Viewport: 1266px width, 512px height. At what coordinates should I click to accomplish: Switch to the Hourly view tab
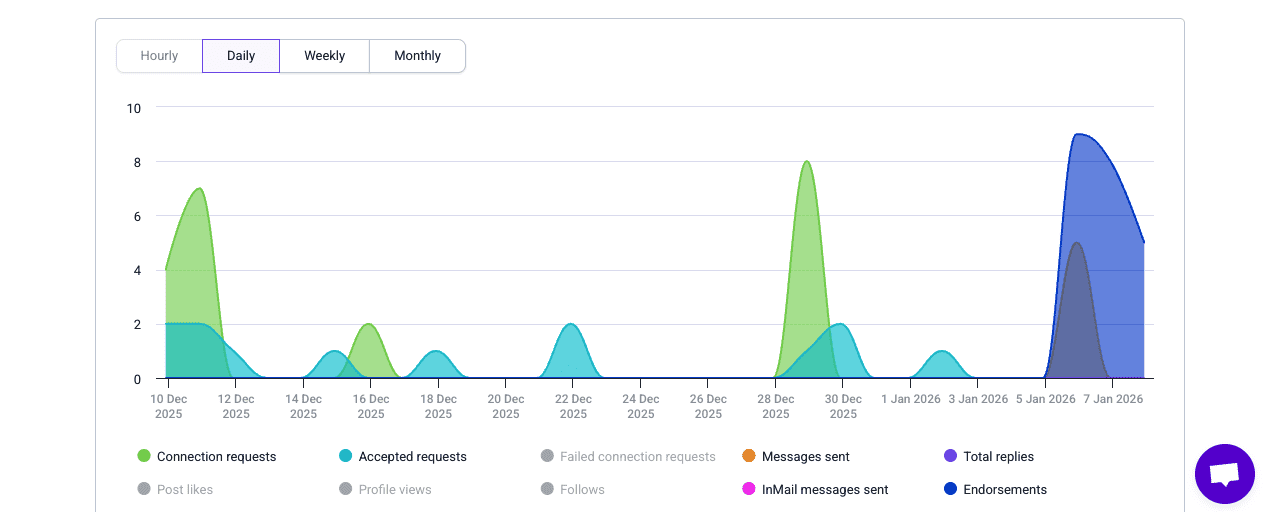(159, 56)
